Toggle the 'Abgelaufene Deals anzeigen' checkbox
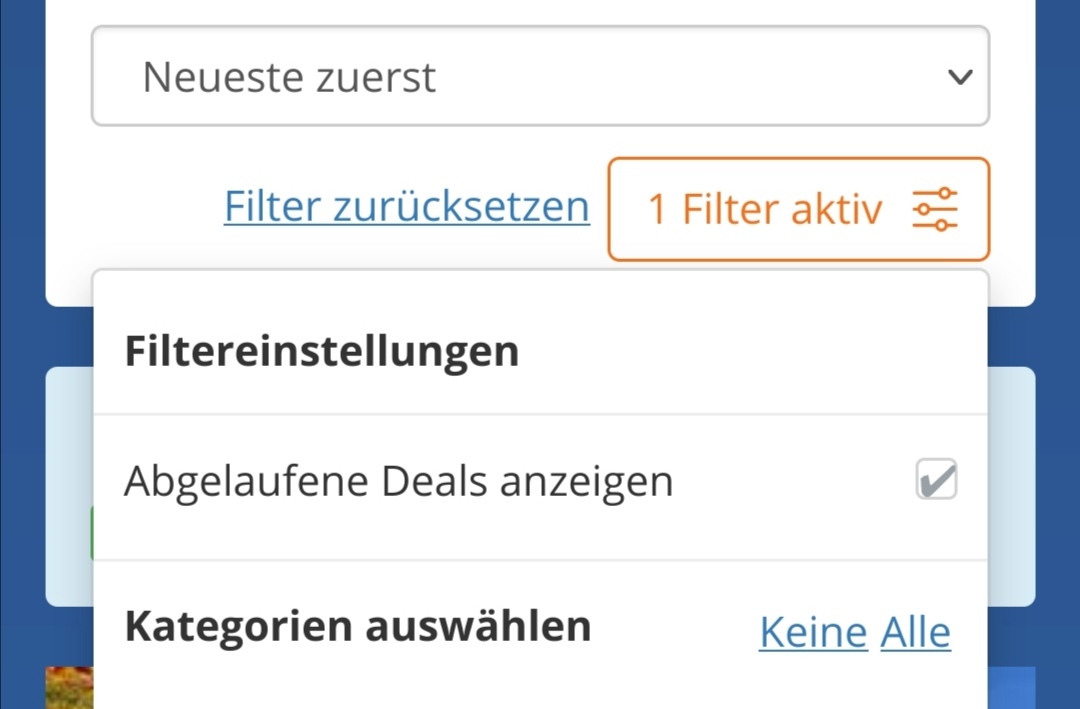Image resolution: width=1080 pixels, height=709 pixels. point(936,479)
